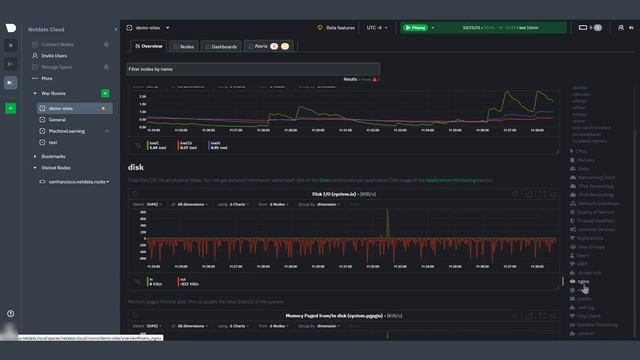The width and height of the screenshot is (640, 360).
Task: Add a new War Room with green plus
Action: tap(105, 93)
